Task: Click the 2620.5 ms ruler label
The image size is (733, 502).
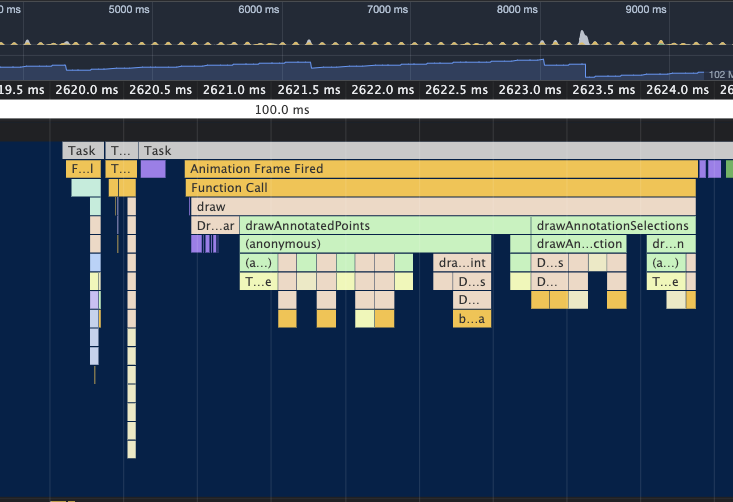Action: (x=160, y=90)
